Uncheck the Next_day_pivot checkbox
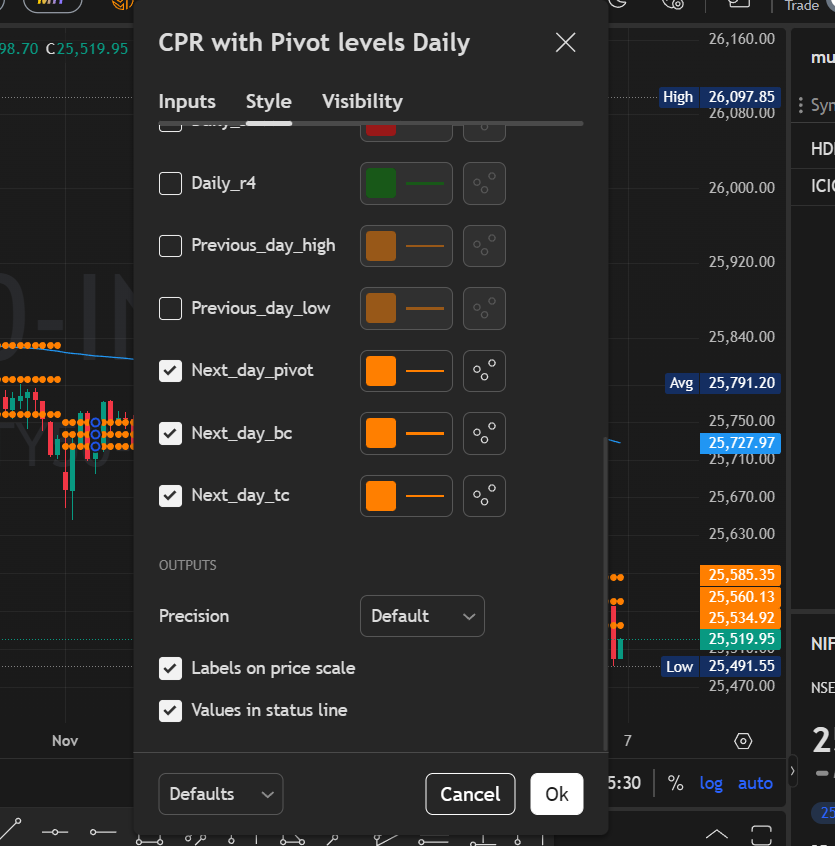 point(171,371)
